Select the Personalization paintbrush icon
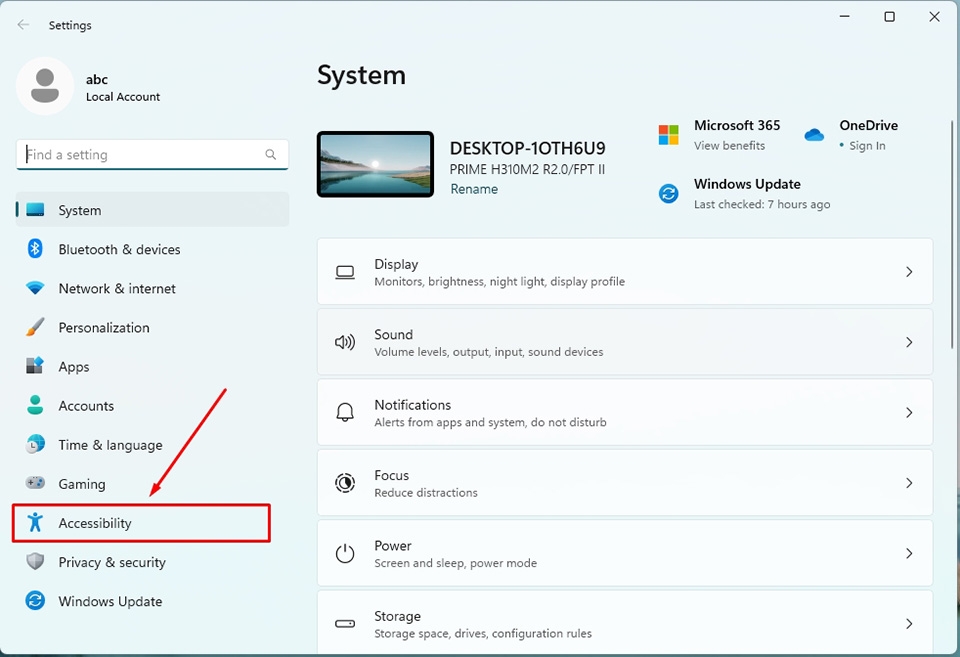The height and width of the screenshot is (657, 960). pos(35,327)
